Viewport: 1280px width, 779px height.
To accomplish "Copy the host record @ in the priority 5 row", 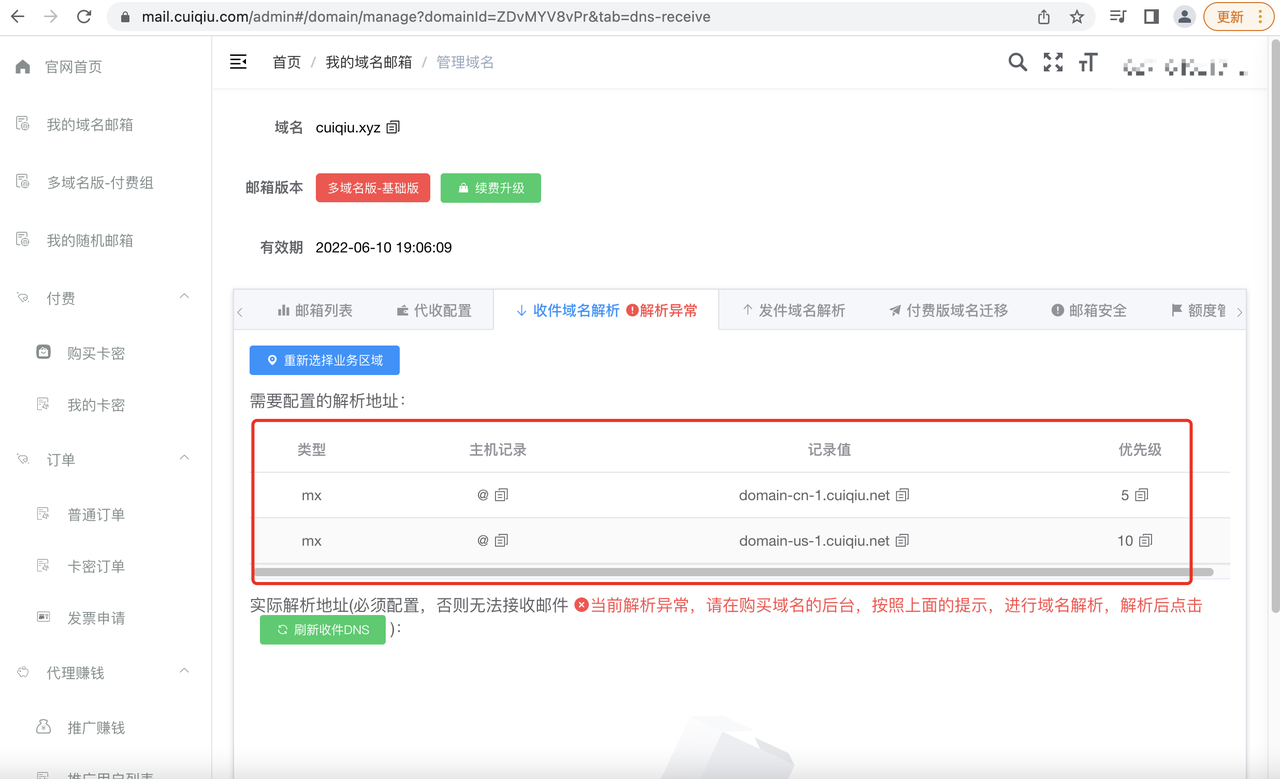I will click(x=502, y=495).
